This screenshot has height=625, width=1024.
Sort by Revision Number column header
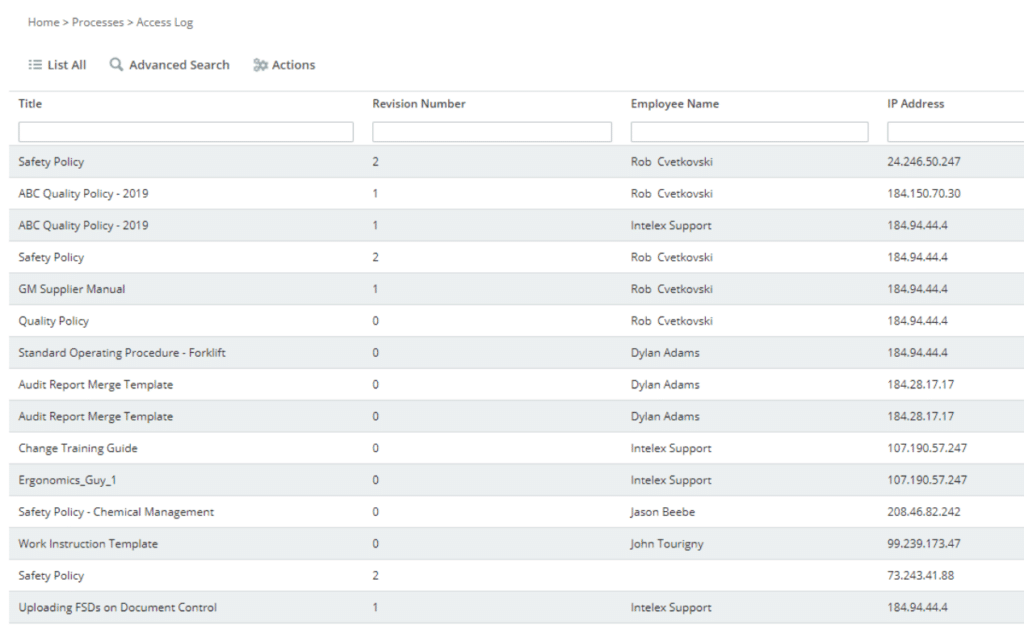(418, 104)
